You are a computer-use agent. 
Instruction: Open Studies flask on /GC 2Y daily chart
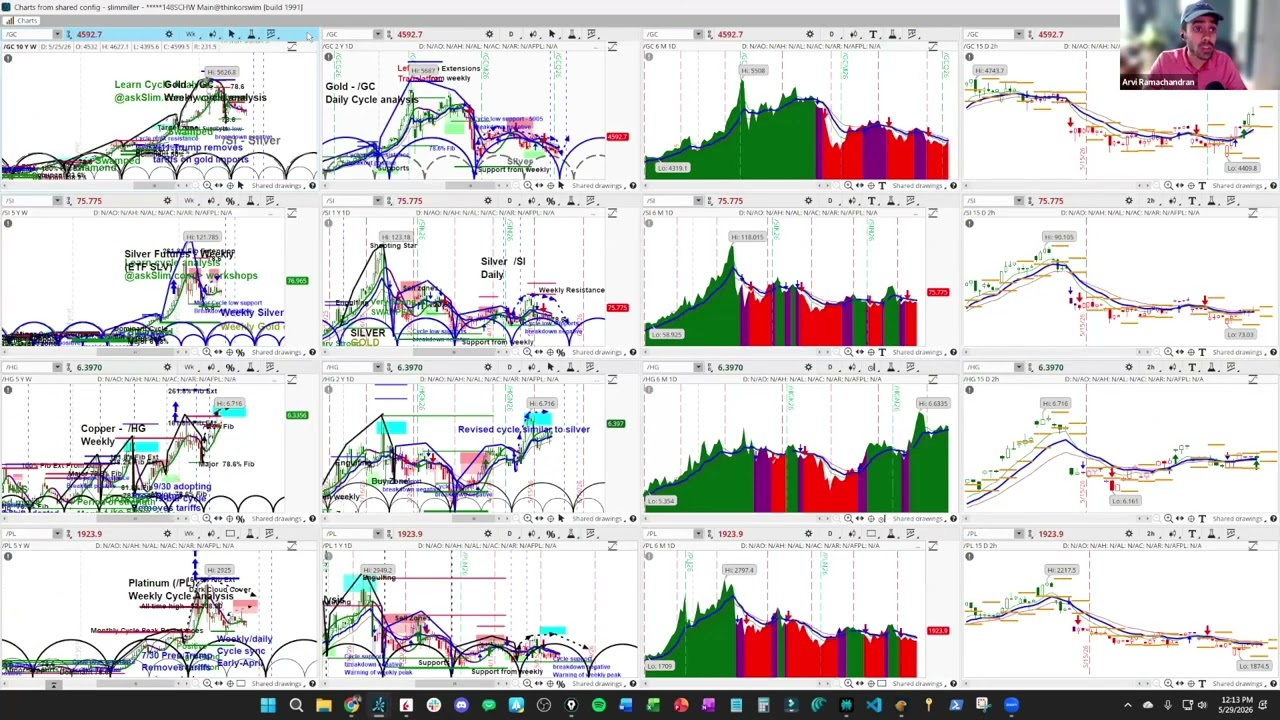click(572, 34)
